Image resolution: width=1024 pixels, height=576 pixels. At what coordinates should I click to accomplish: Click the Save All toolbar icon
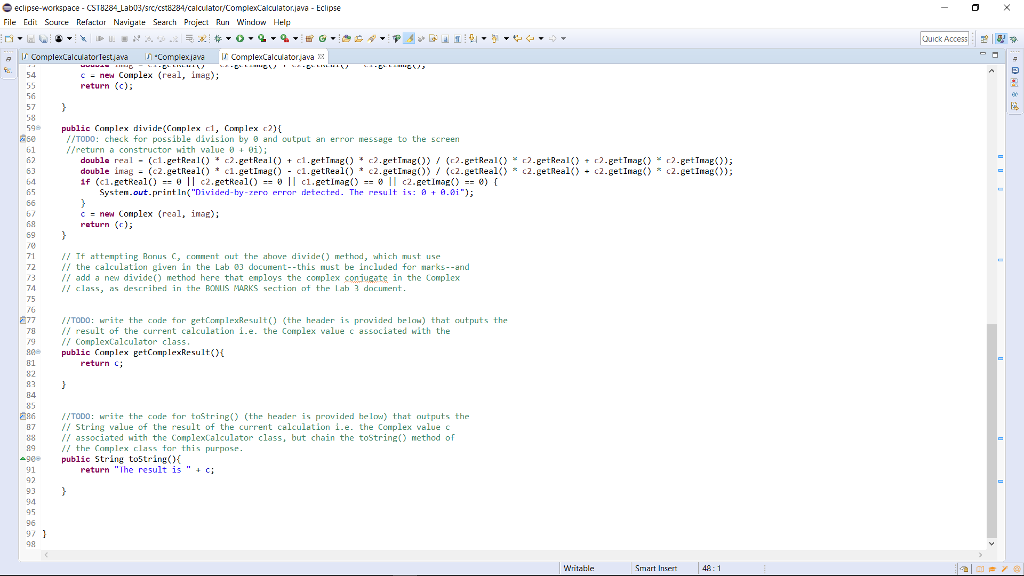pyautogui.click(x=43, y=39)
